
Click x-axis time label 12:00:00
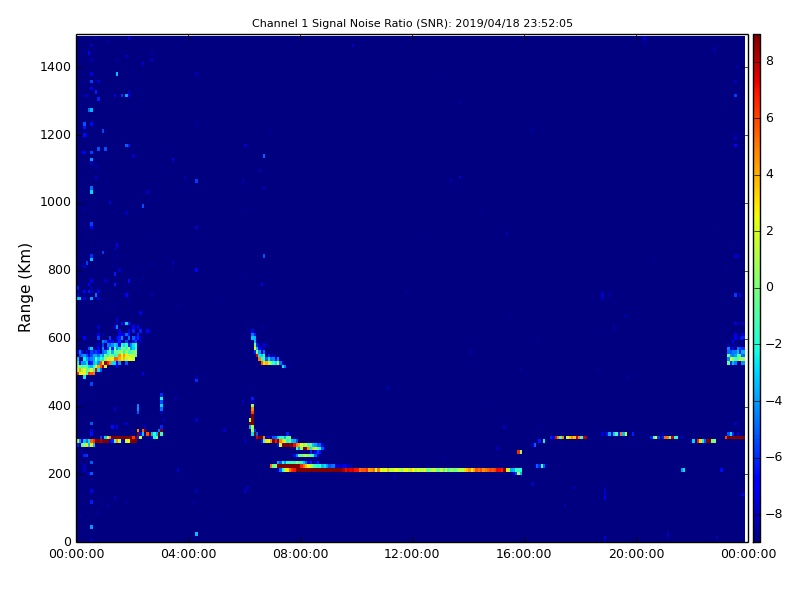coord(412,554)
